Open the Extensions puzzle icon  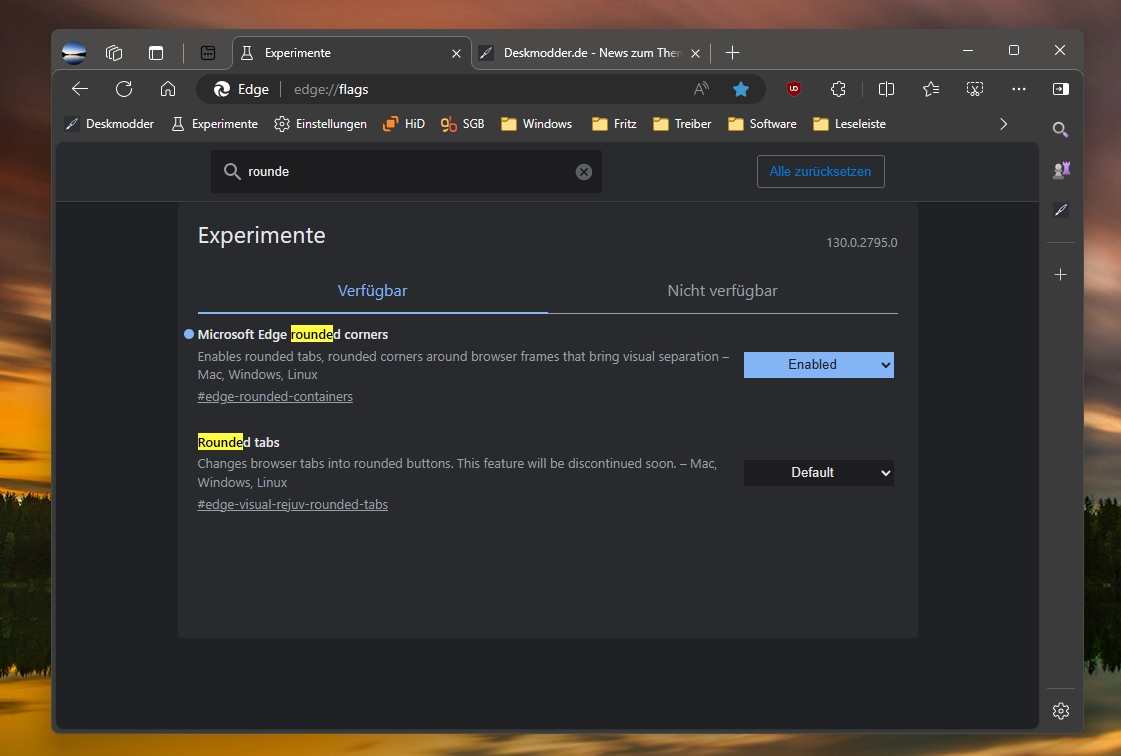[x=839, y=89]
